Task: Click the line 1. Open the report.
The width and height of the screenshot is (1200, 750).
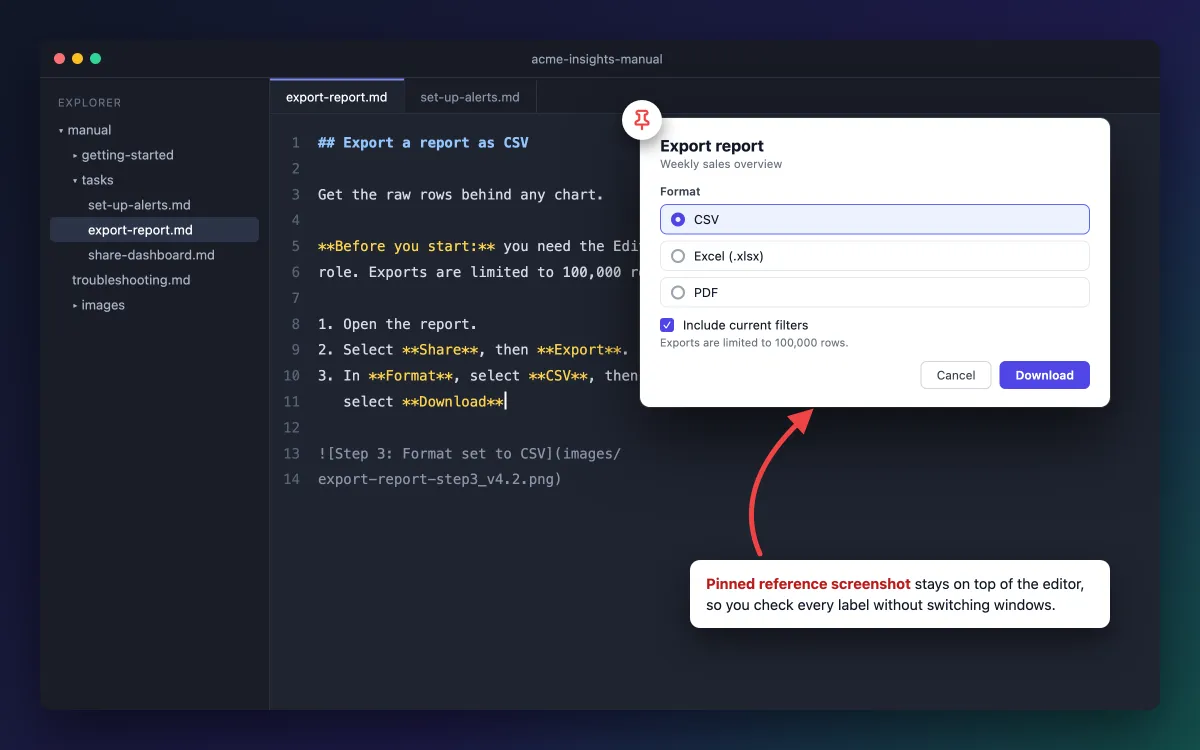Action: coord(397,324)
